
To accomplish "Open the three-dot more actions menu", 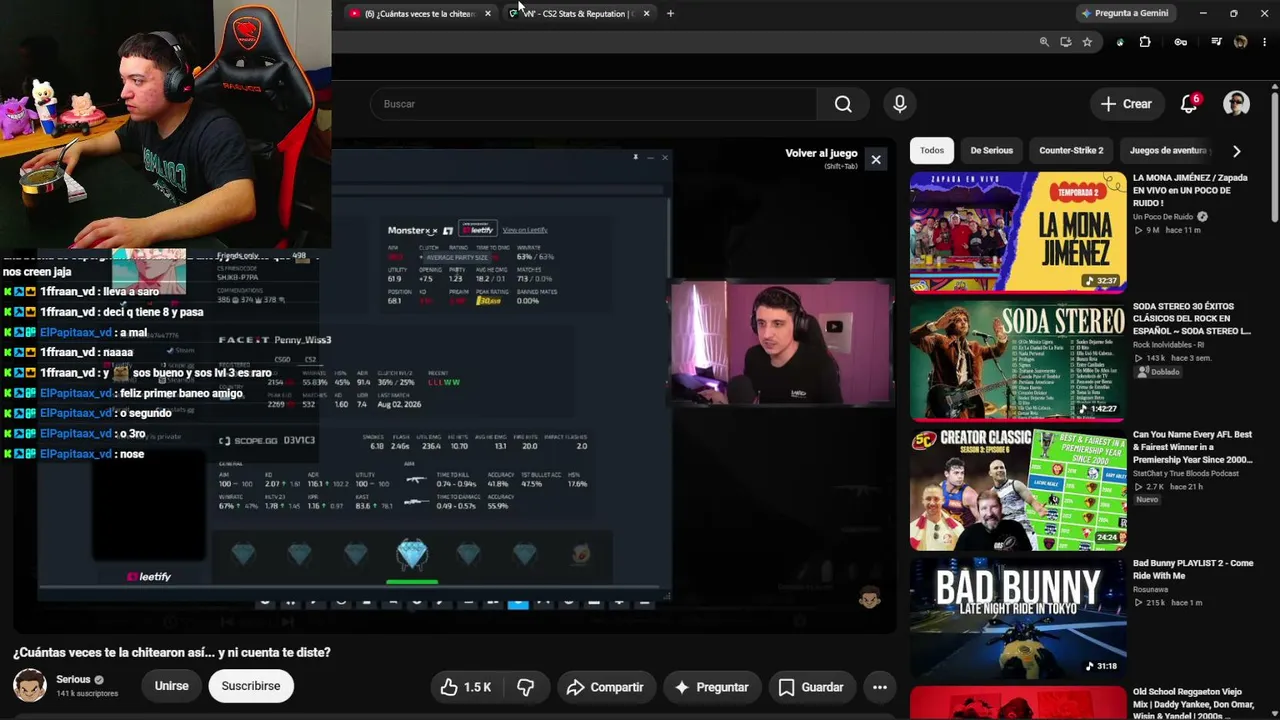I will (x=880, y=687).
